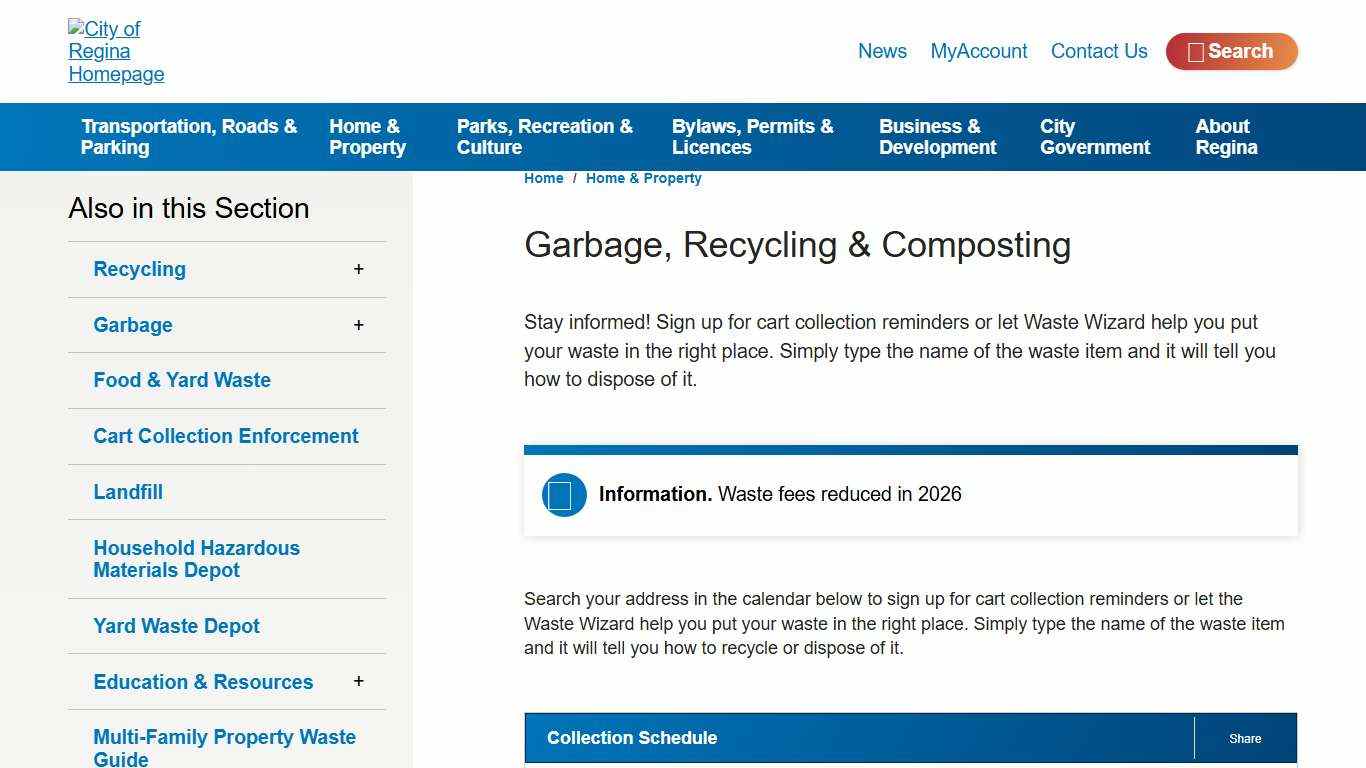Open the Transportation, Roads & Parking menu

[x=189, y=137]
